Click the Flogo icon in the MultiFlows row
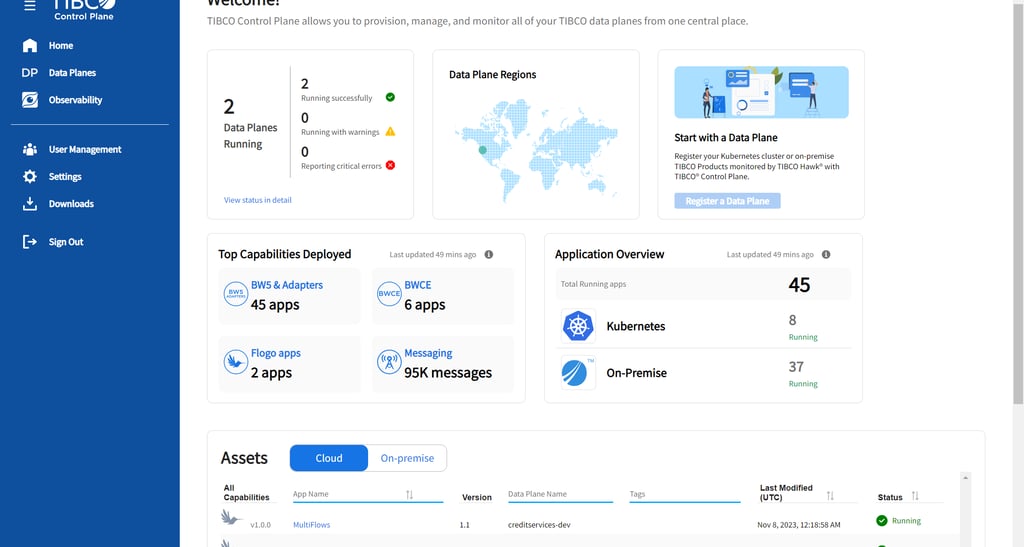1024x547 pixels. (x=231, y=519)
